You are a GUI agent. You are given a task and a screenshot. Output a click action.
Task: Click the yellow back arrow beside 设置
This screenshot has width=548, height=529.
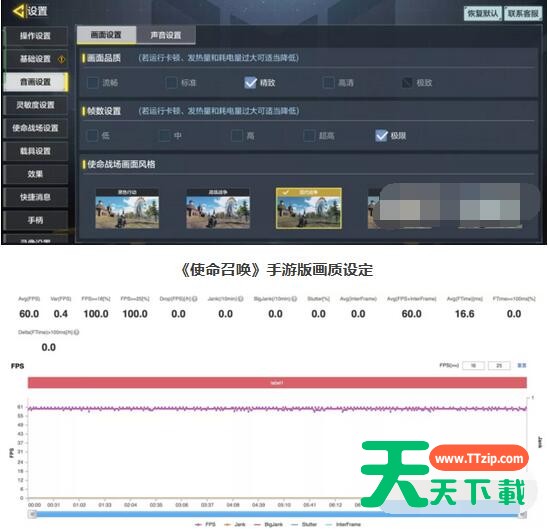click(18, 11)
